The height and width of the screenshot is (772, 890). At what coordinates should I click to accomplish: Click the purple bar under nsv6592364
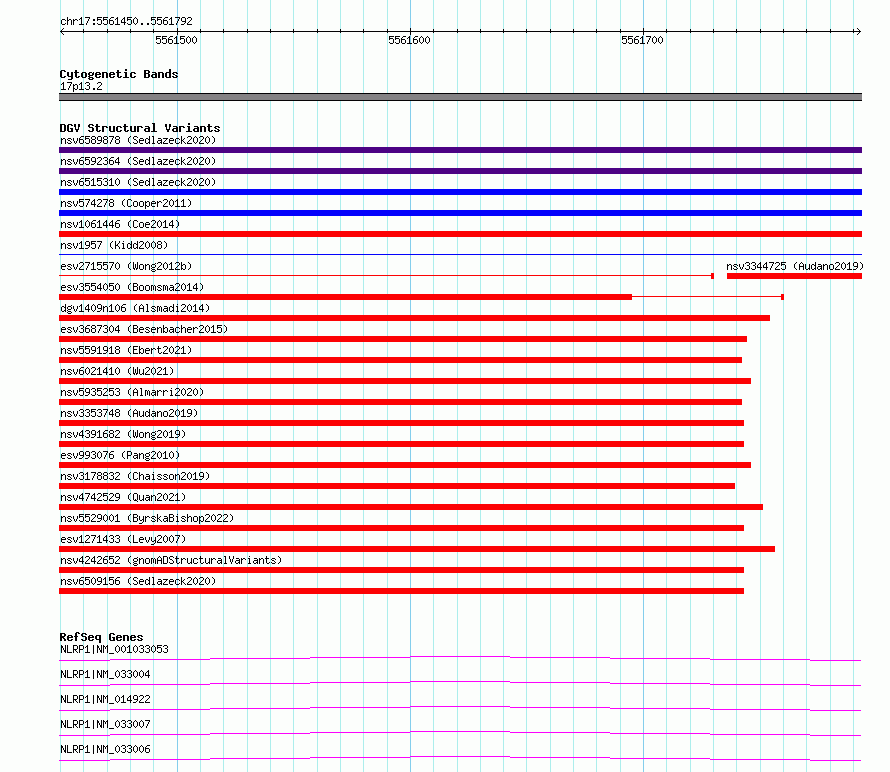[460, 171]
